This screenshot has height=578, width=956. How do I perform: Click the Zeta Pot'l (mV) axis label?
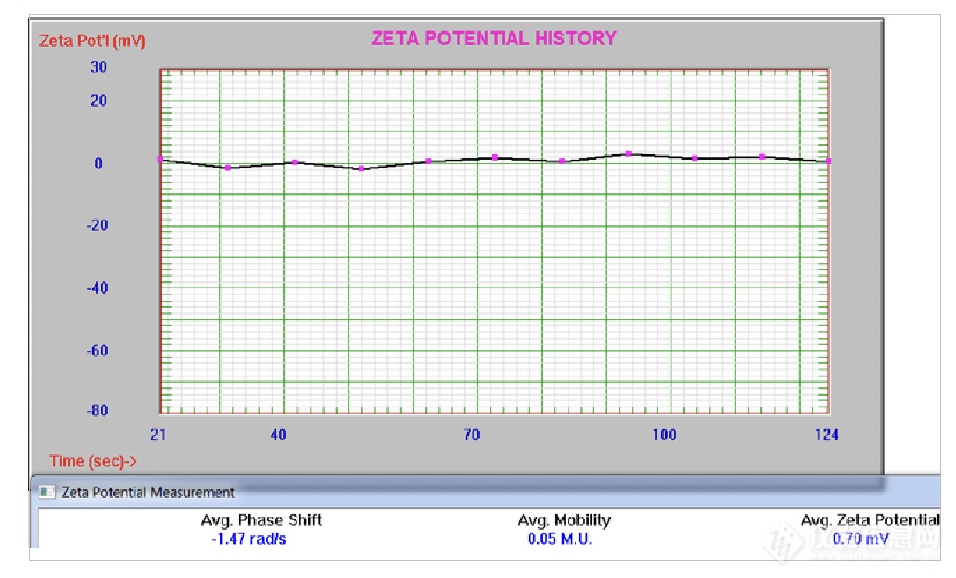(91, 41)
